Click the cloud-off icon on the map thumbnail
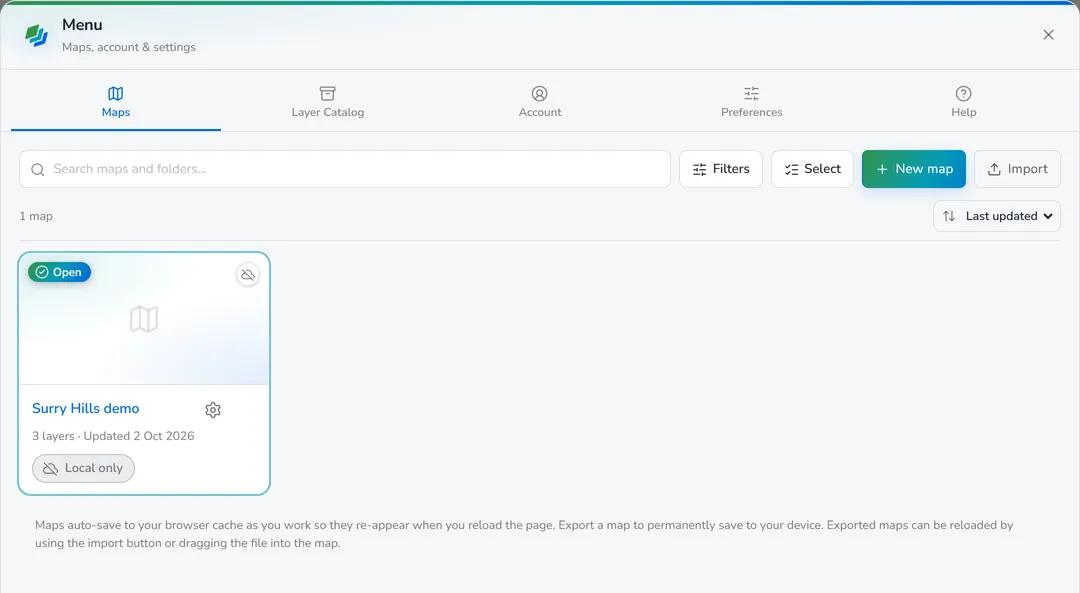 coord(248,275)
